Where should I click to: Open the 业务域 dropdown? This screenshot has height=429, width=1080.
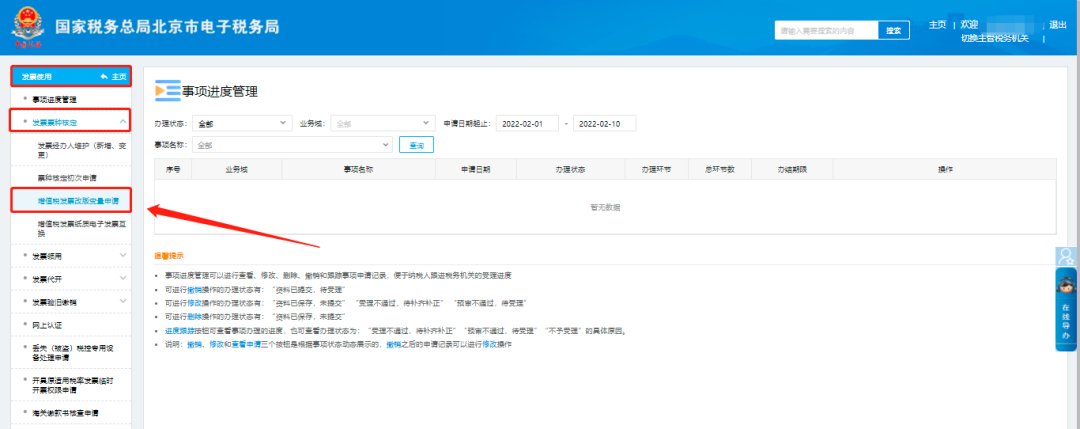383,124
